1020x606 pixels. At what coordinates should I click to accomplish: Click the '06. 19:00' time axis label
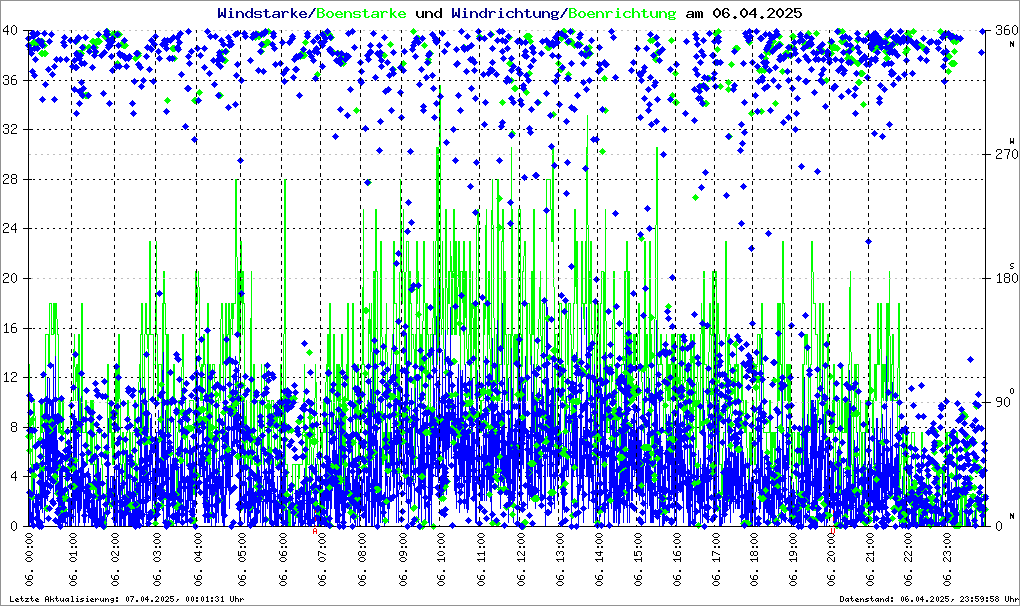793,559
